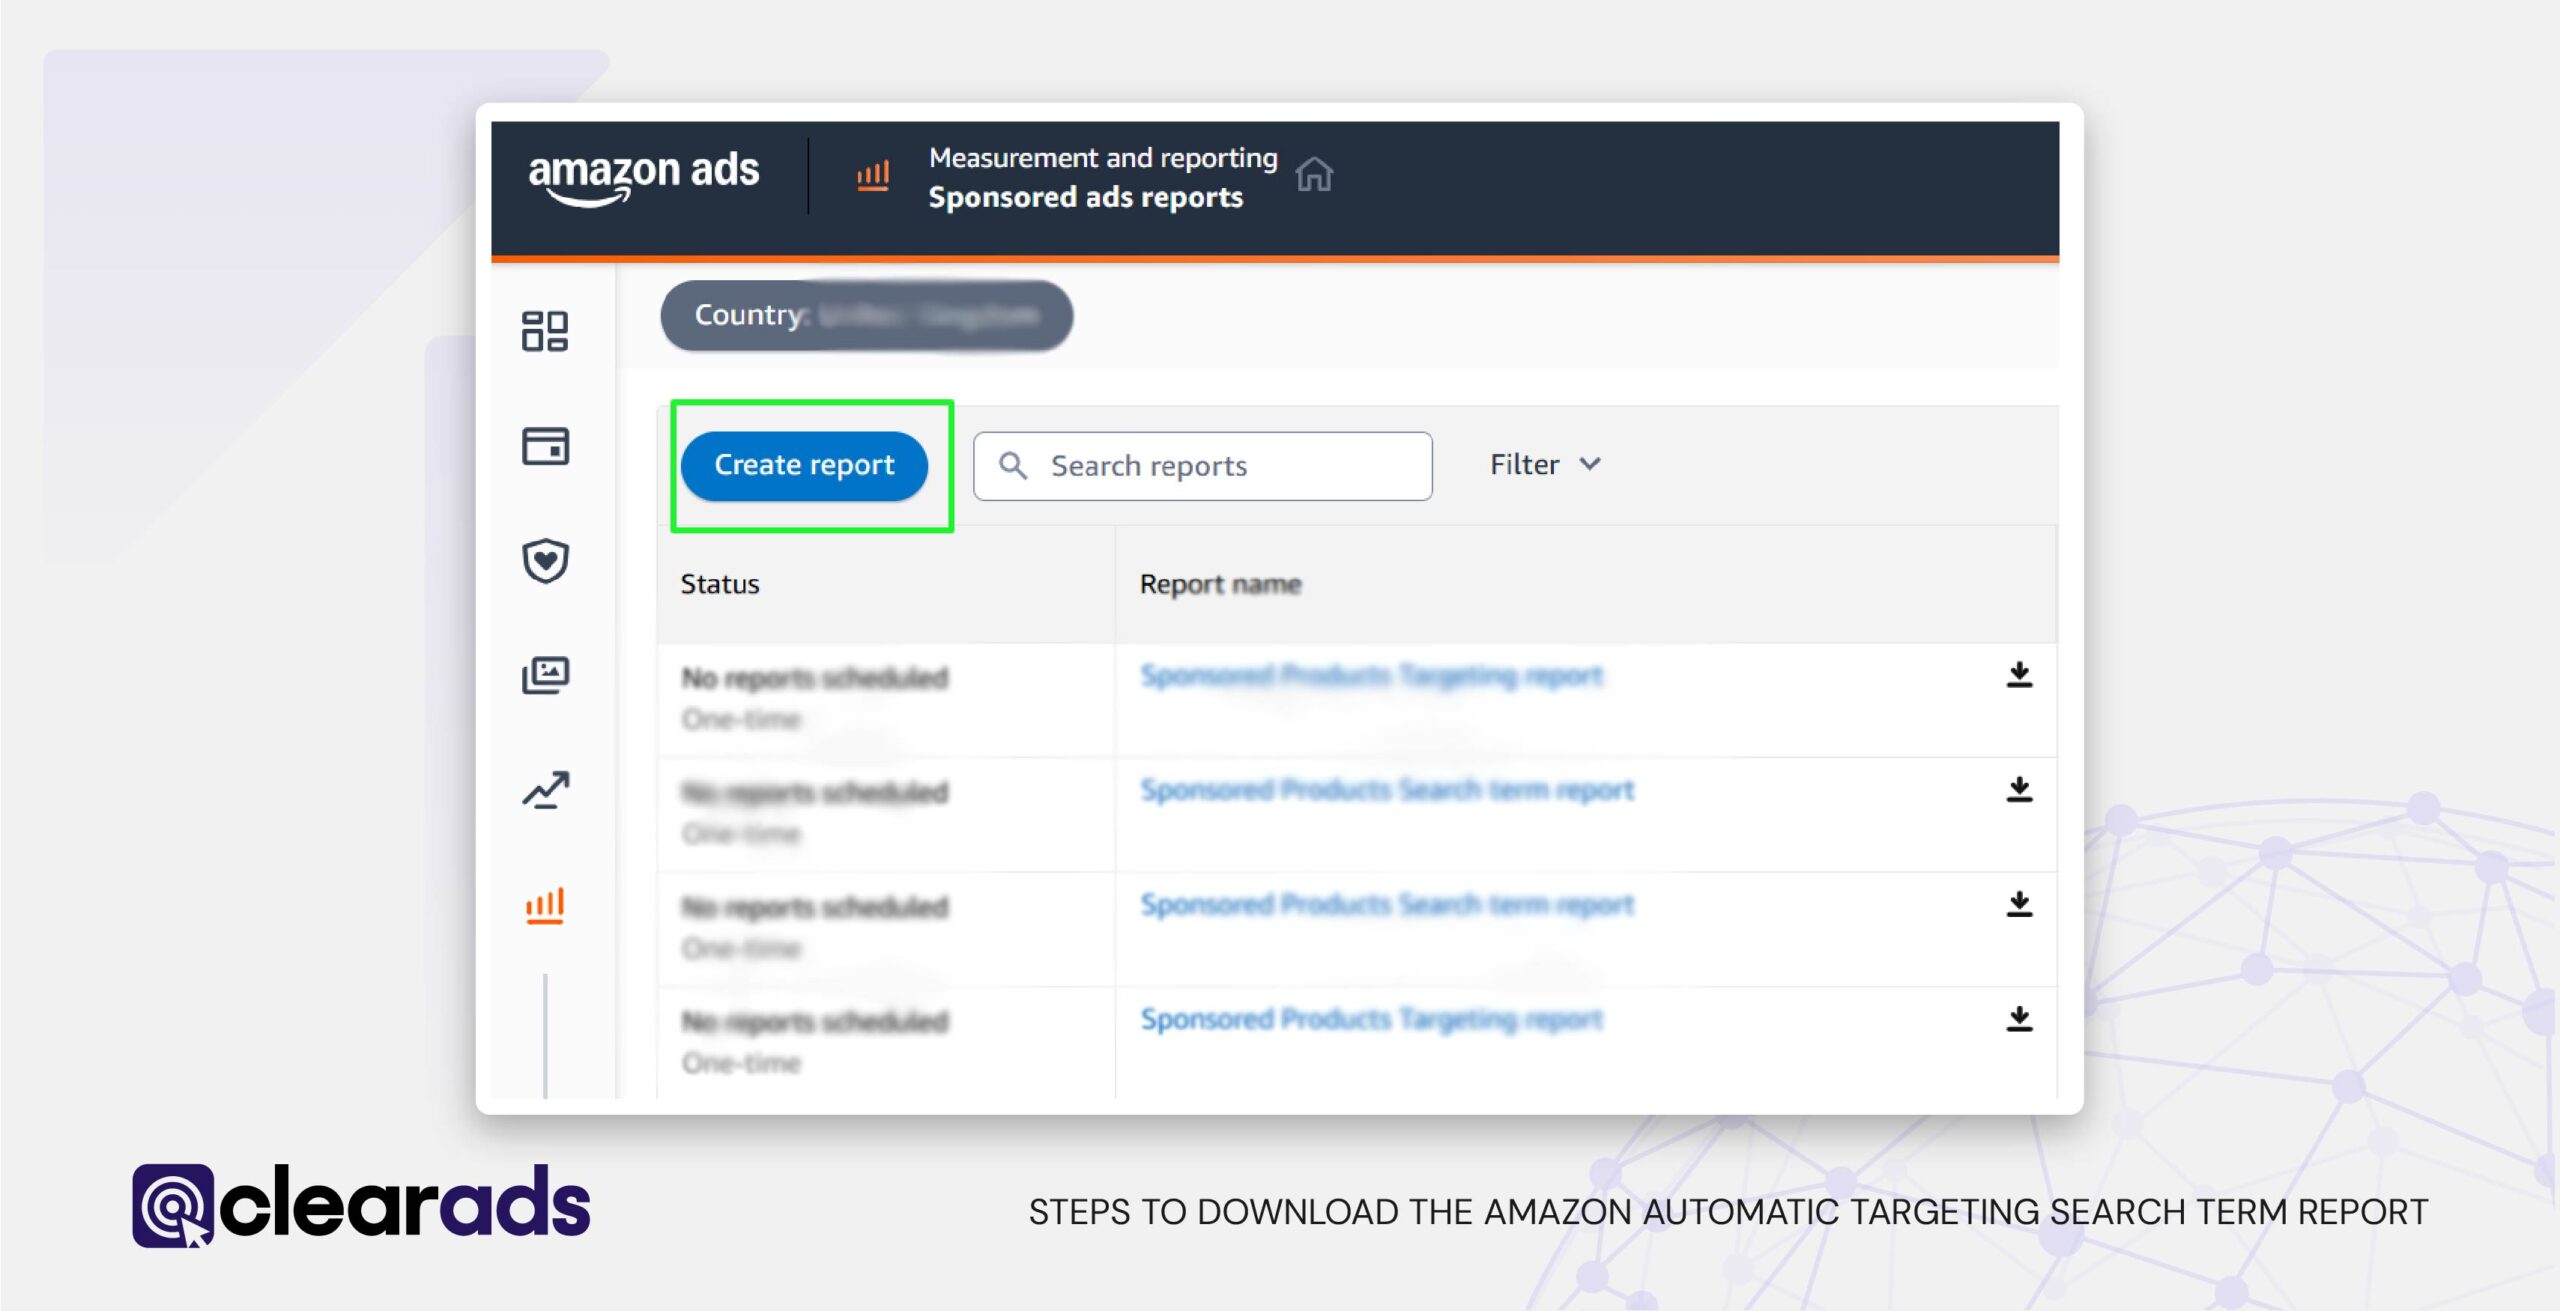The width and height of the screenshot is (2560, 1311).
Task: Expand the Filter dropdown
Action: [1544, 464]
